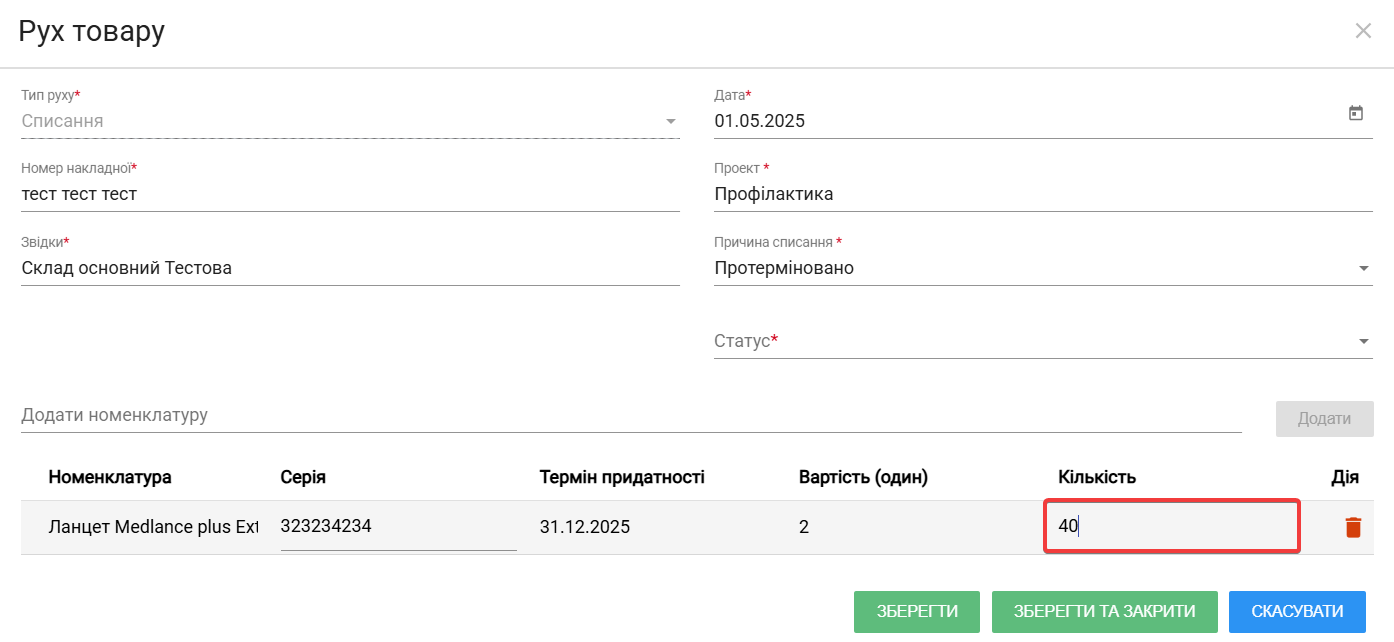Delete the Ланцет Medlance row with trash icon
Image resolution: width=1394 pixels, height=642 pixels.
pos(1352,527)
